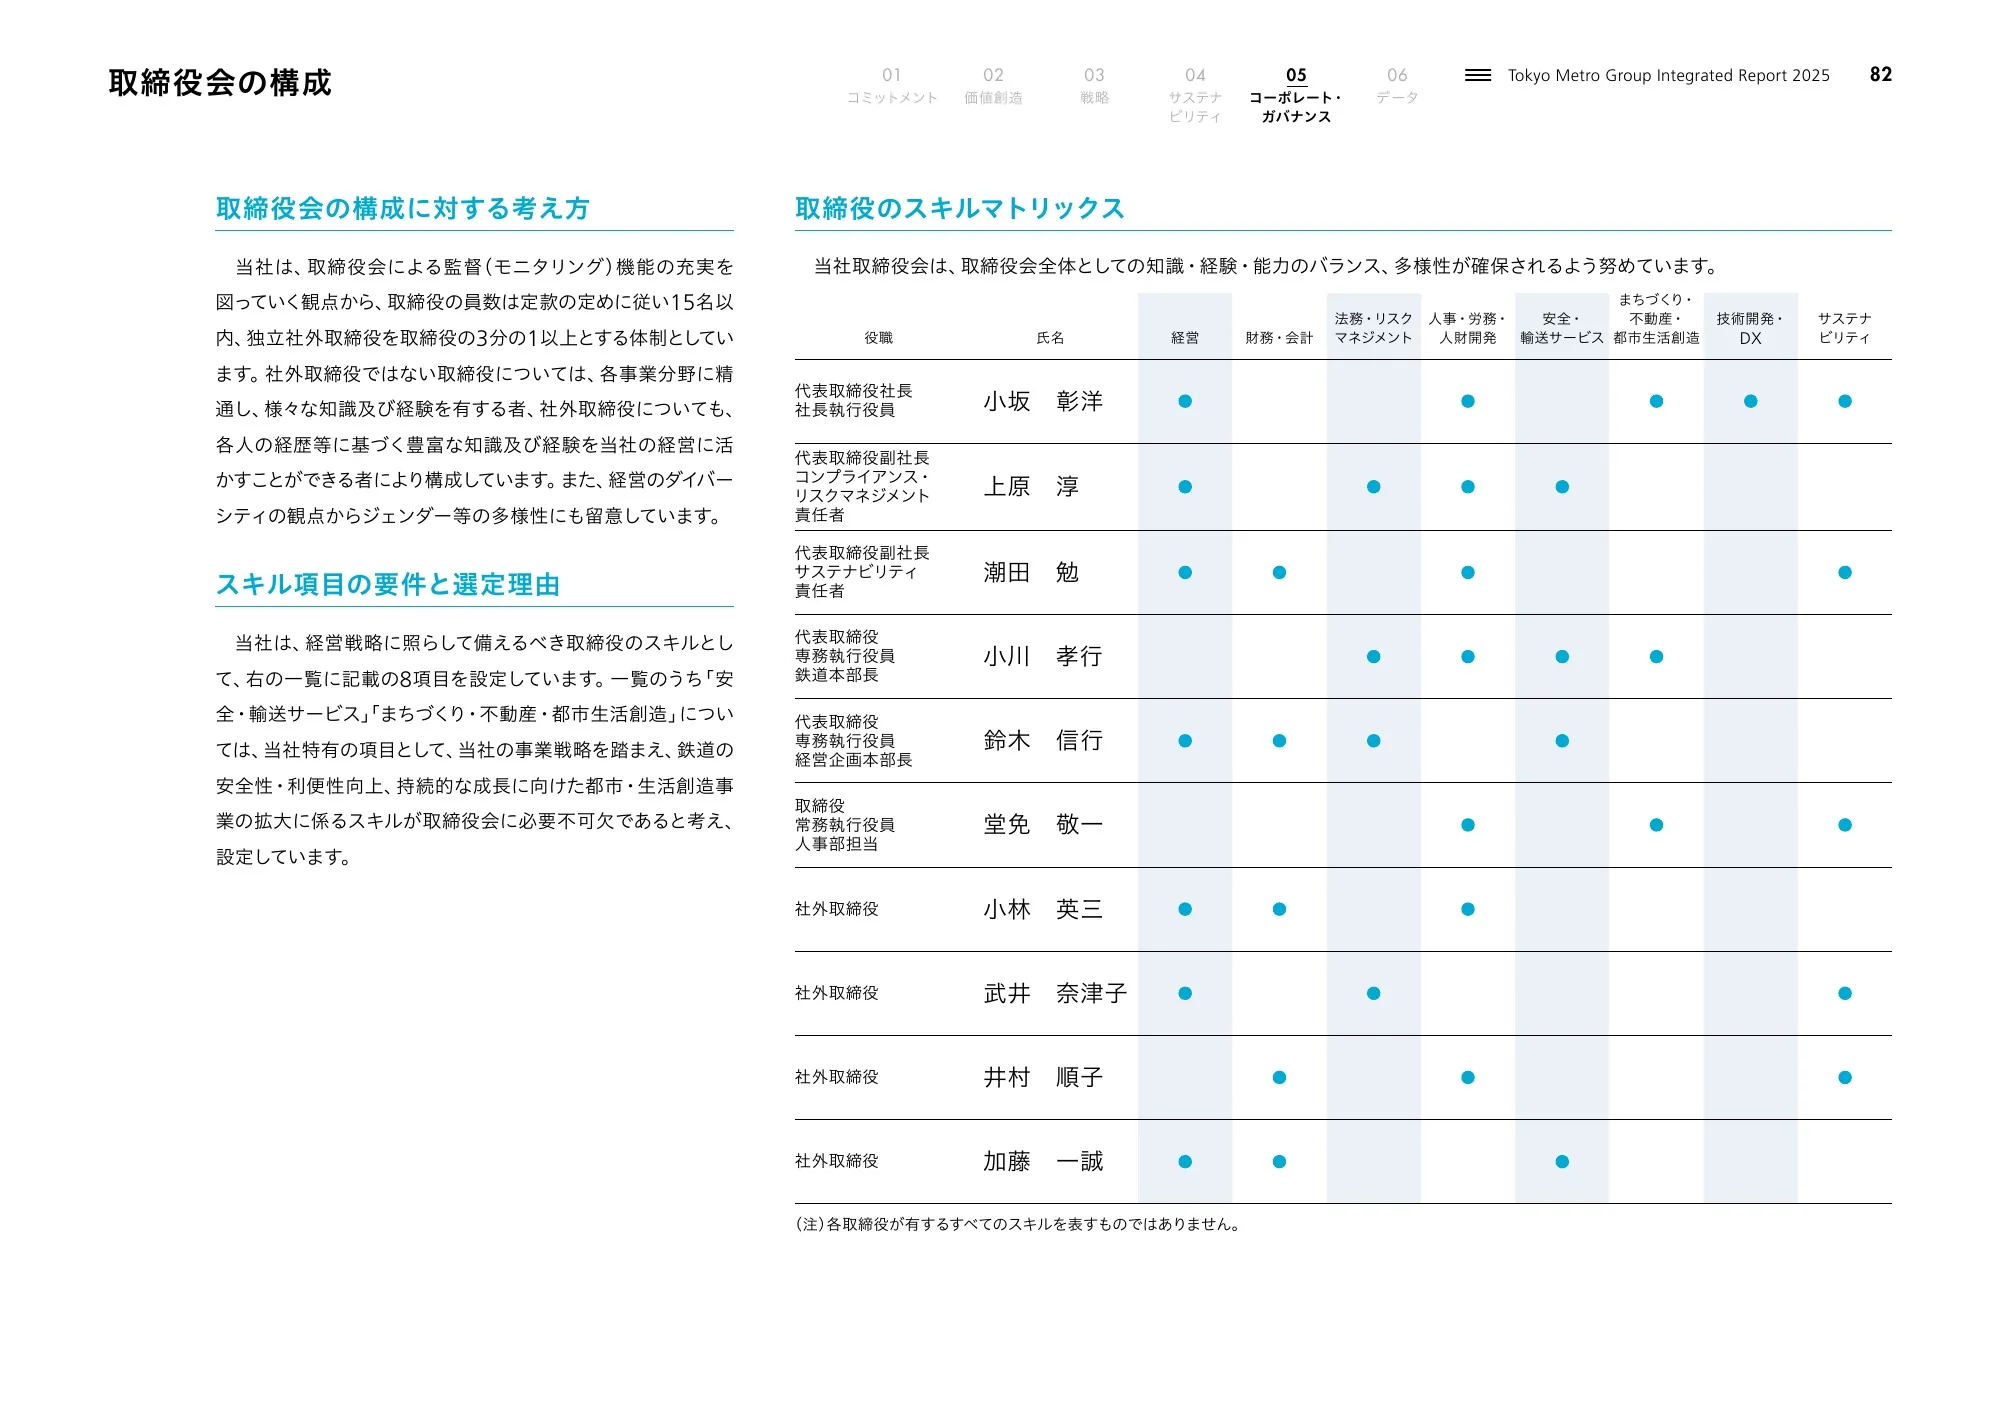Click the name 堂免 敬一
Image resolution: width=2000 pixels, height=1415 pixels.
tap(1043, 824)
